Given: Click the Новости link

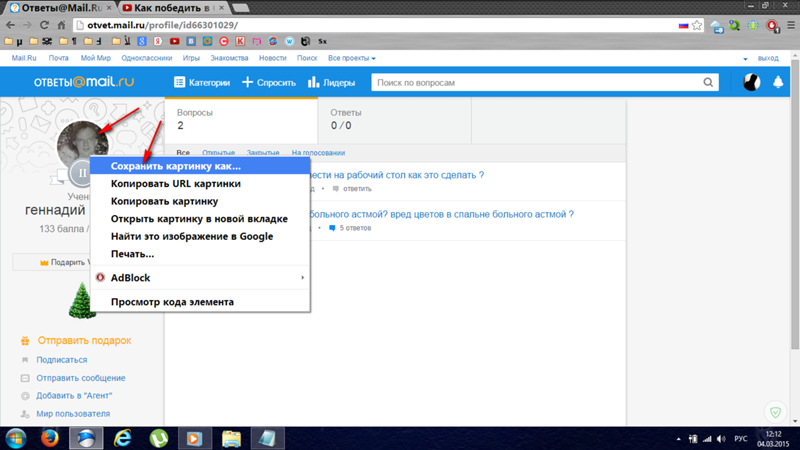Looking at the screenshot, I should point(272,58).
